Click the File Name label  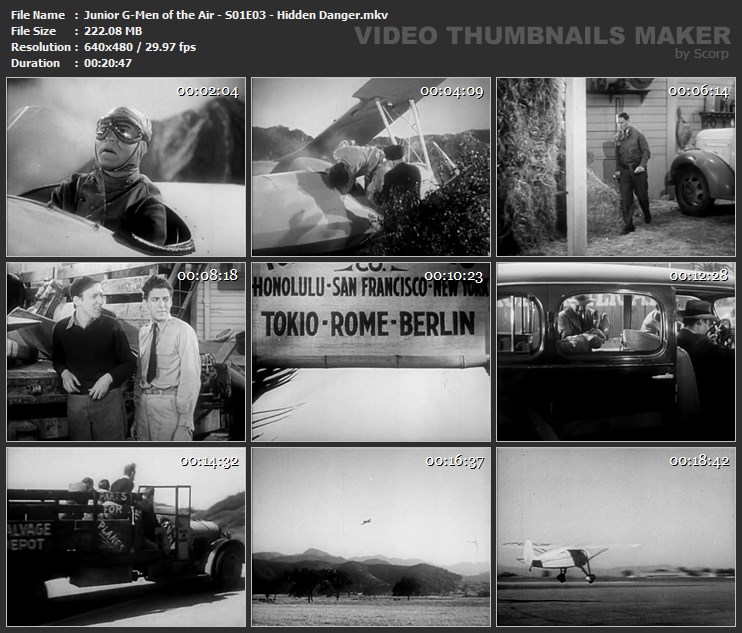38,15
